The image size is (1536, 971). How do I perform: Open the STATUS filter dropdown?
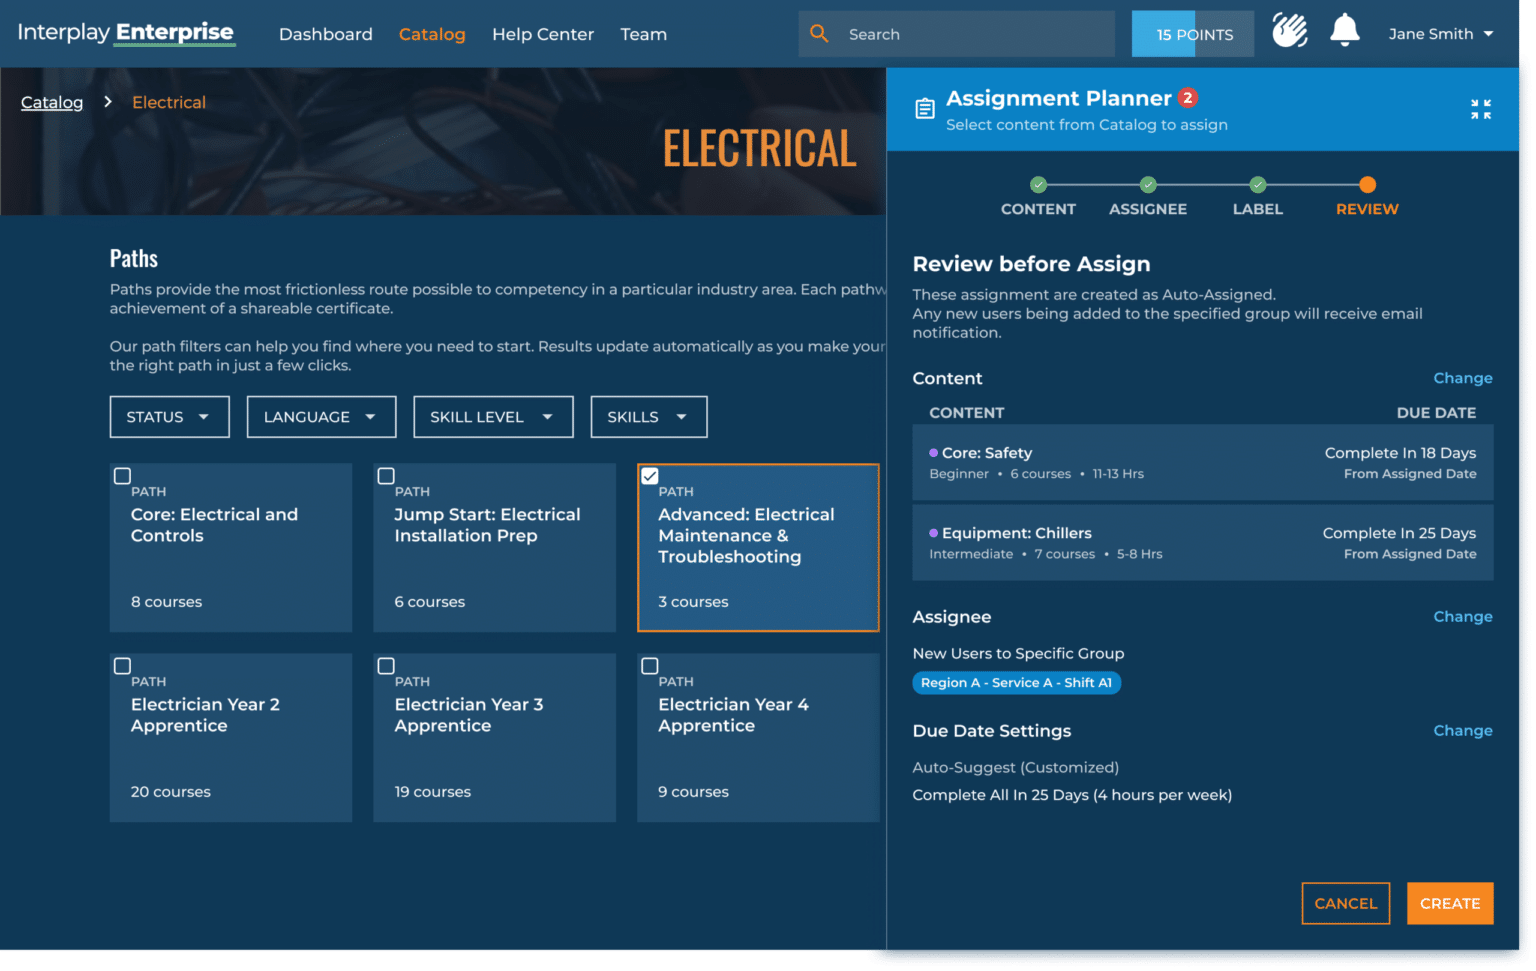(169, 416)
